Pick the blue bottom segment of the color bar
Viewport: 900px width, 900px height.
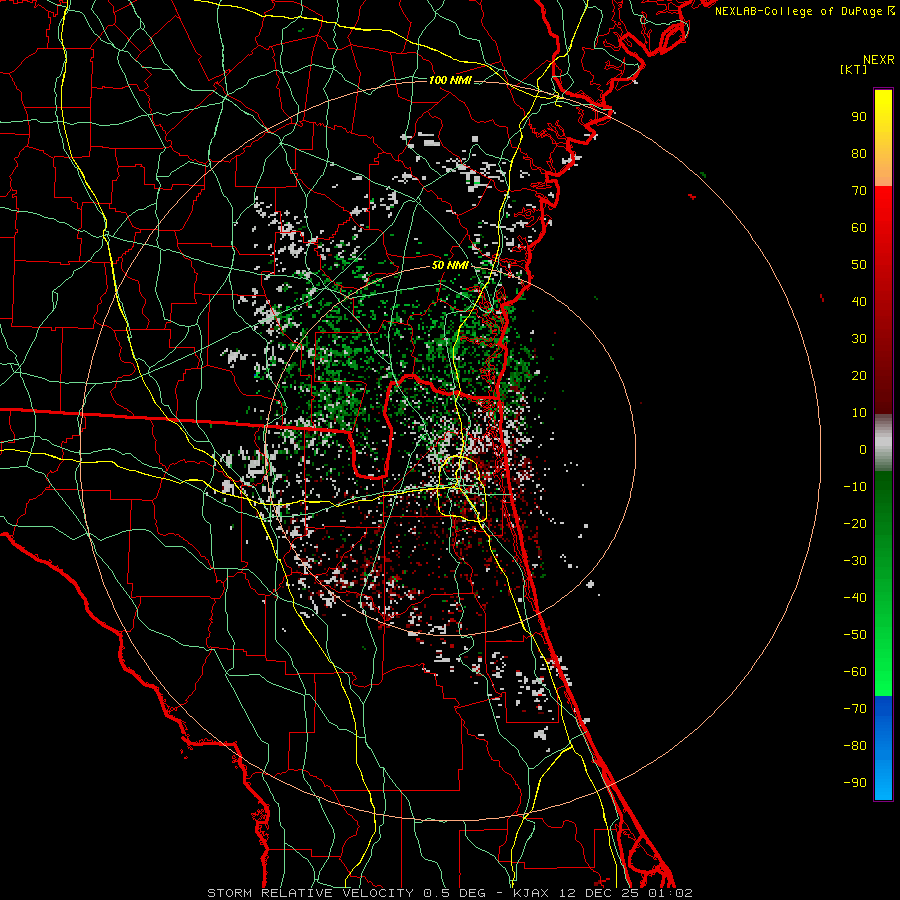tap(883, 748)
